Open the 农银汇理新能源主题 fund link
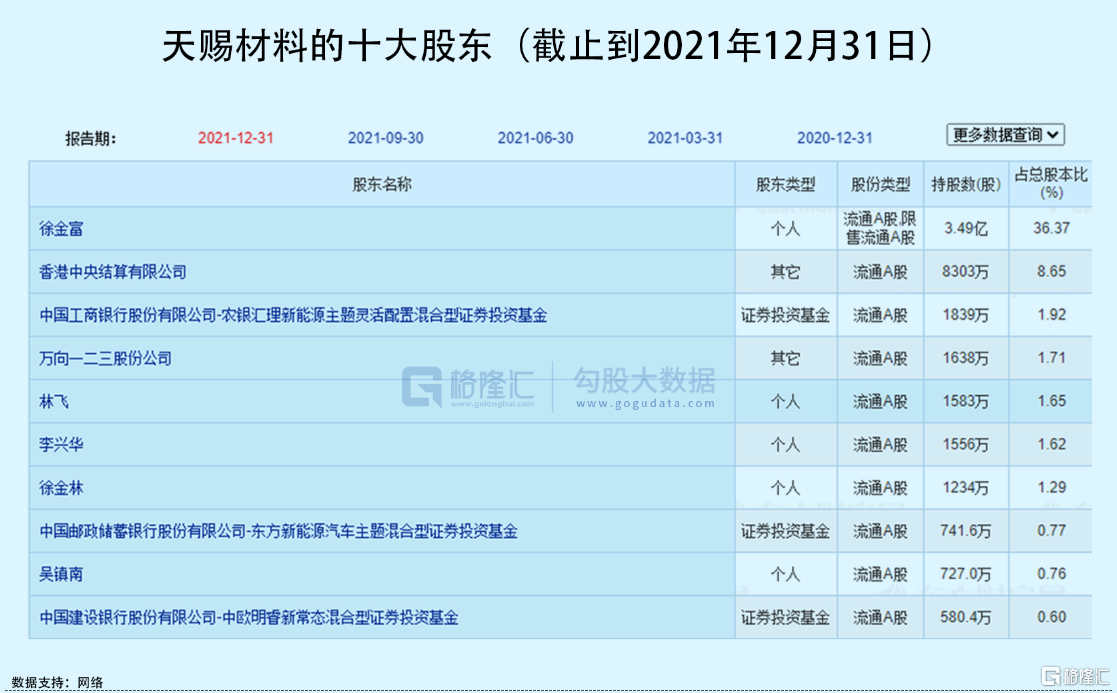1117x693 pixels. pos(293,316)
